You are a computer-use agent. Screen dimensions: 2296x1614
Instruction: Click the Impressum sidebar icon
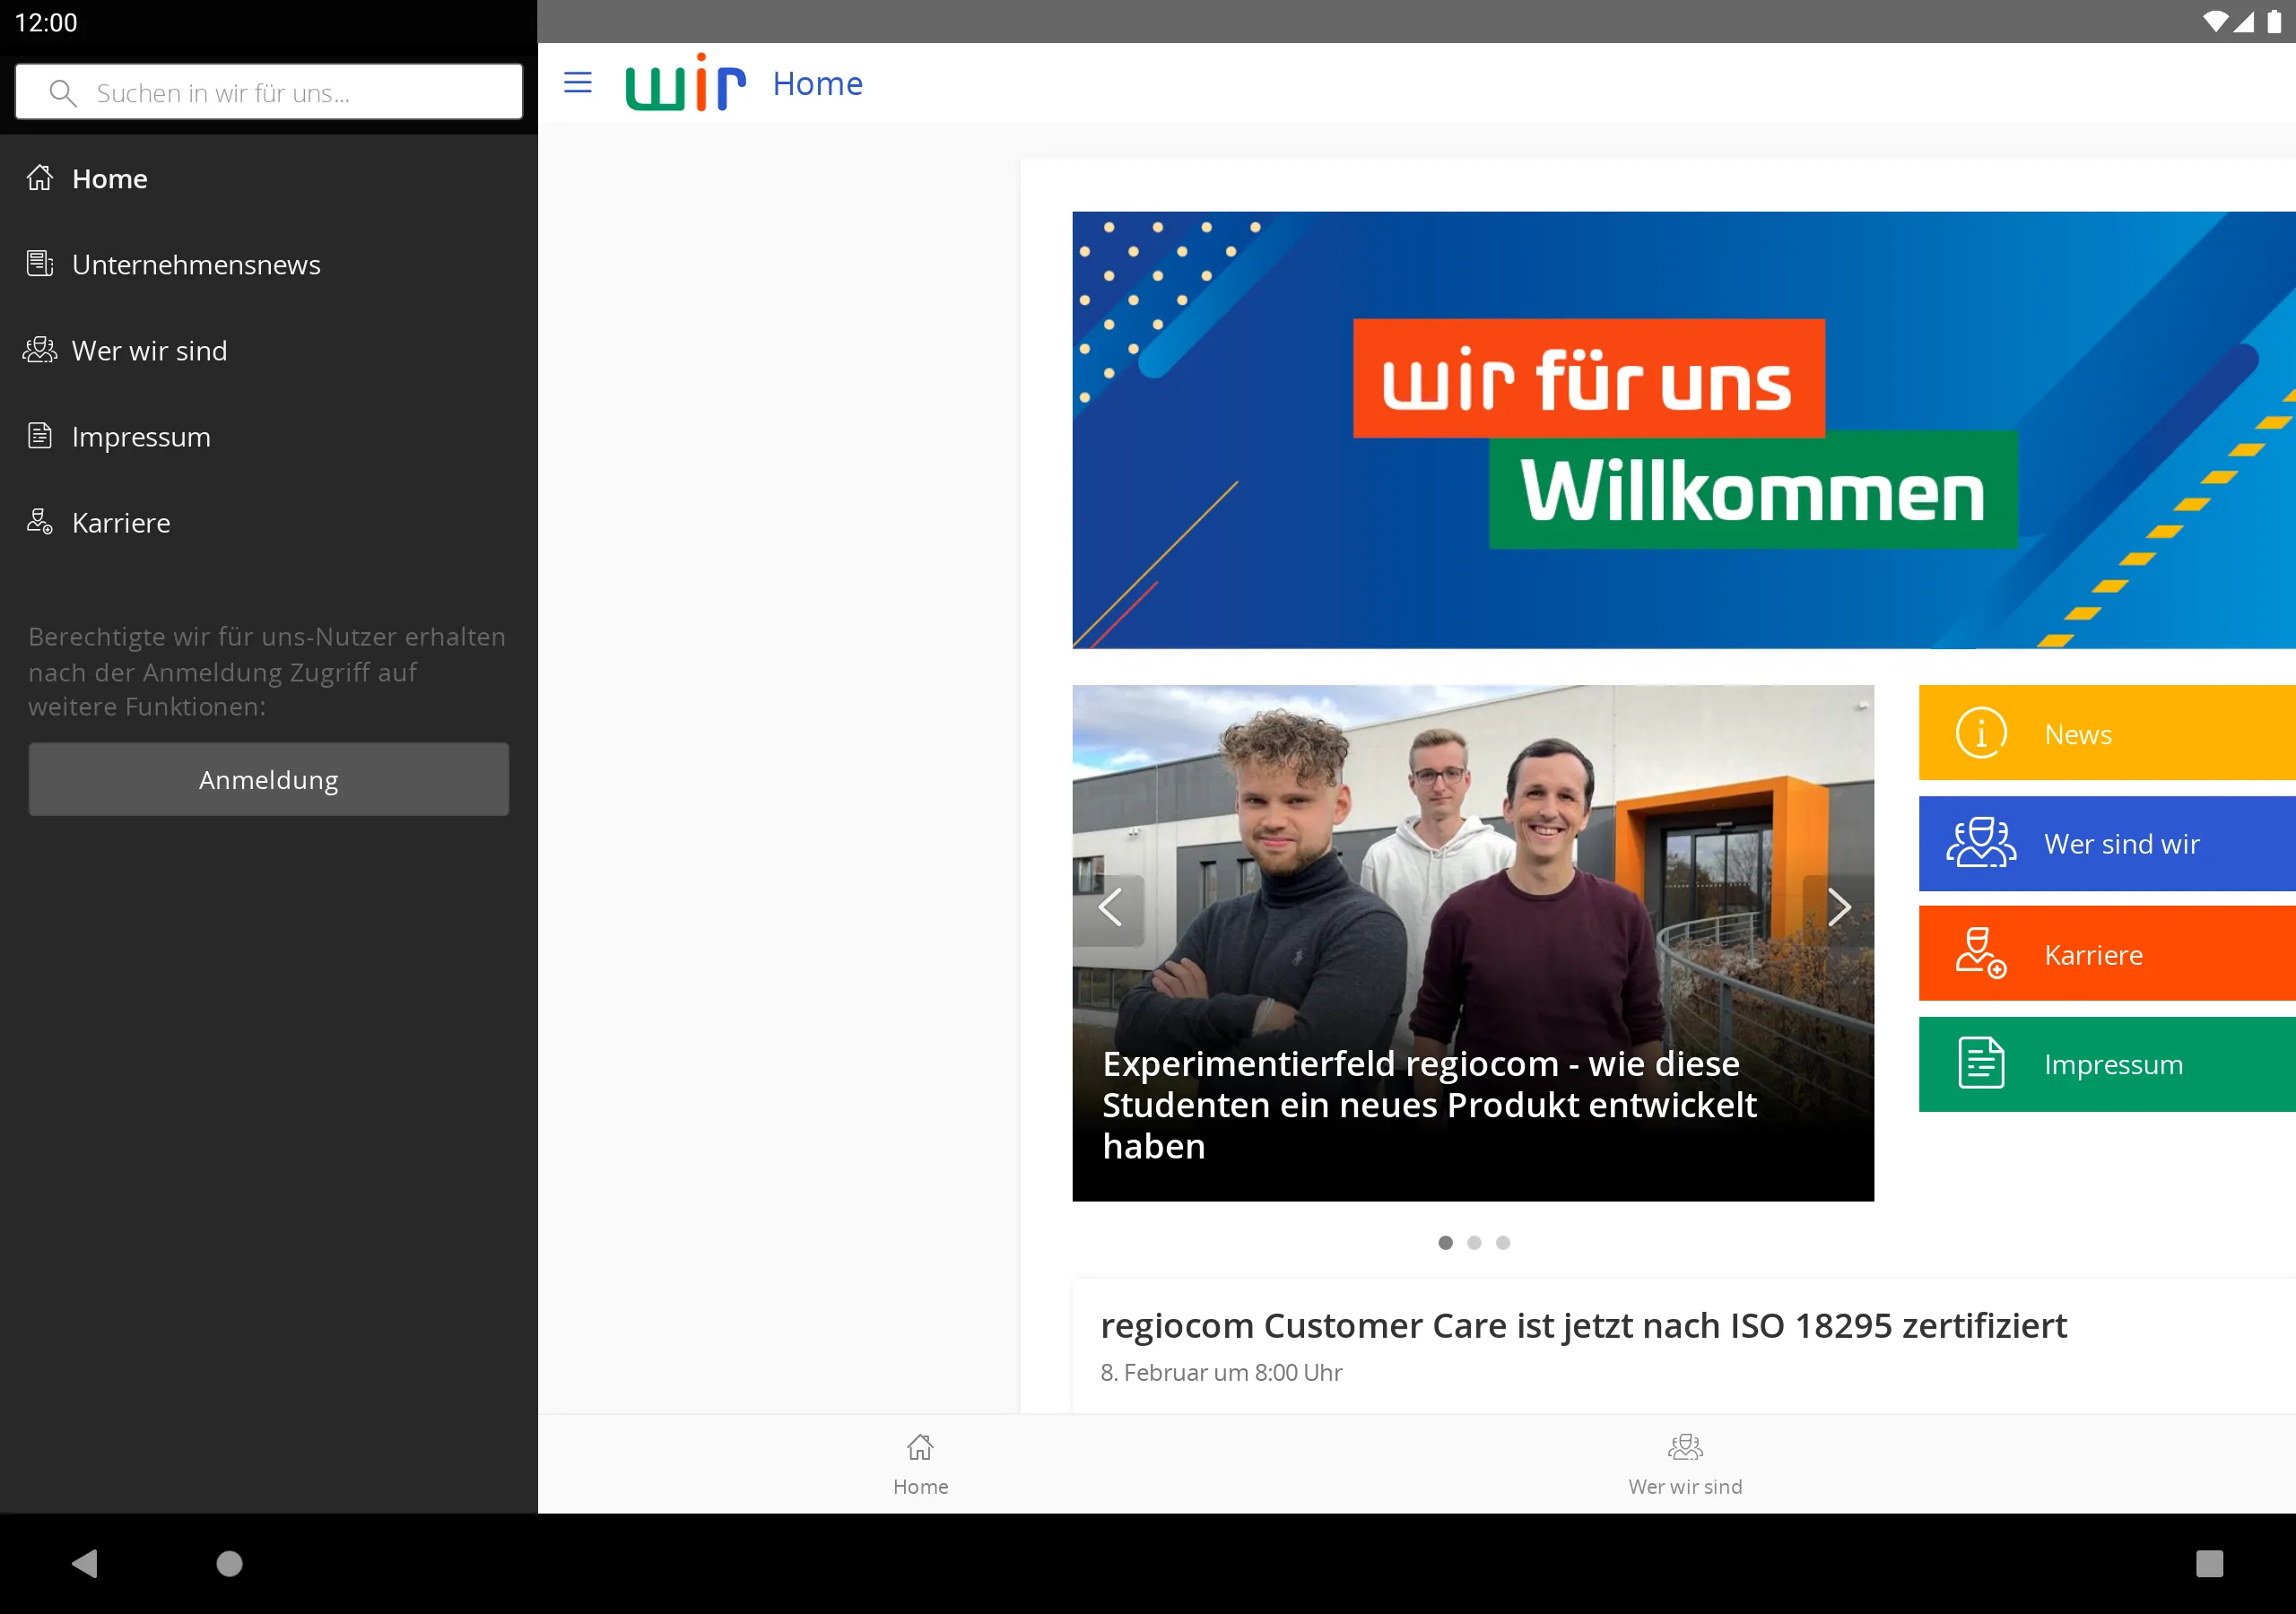point(39,437)
